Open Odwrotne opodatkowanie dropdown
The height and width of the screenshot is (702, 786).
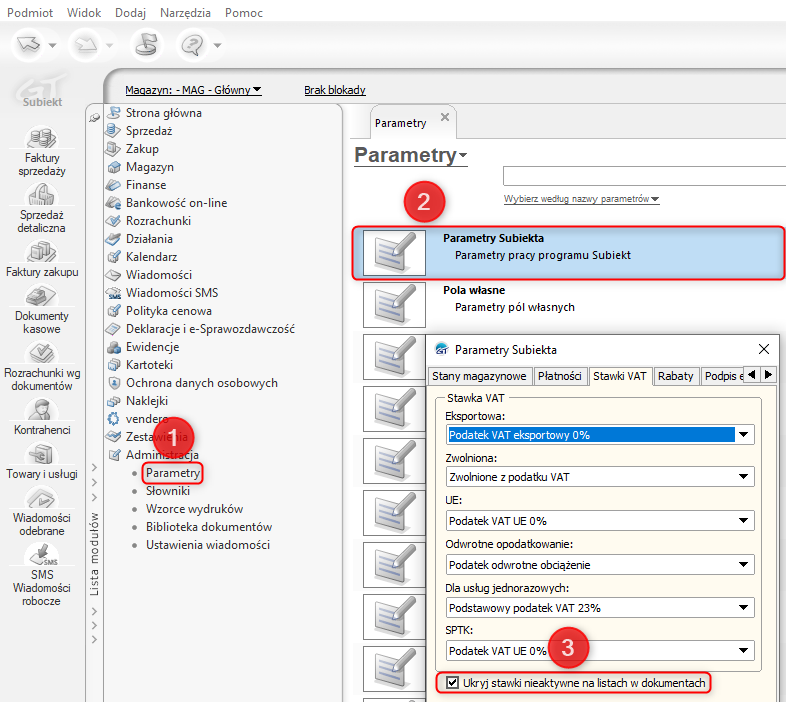[x=600, y=565]
